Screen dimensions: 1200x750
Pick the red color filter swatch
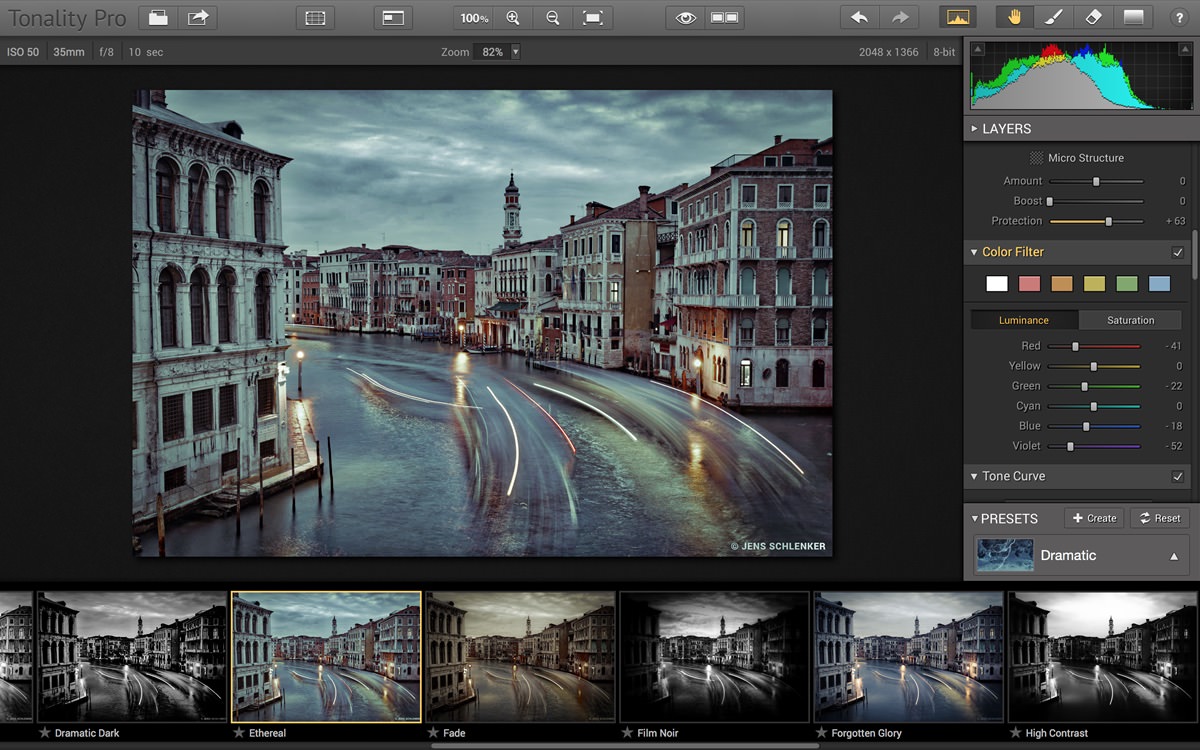[1029, 284]
